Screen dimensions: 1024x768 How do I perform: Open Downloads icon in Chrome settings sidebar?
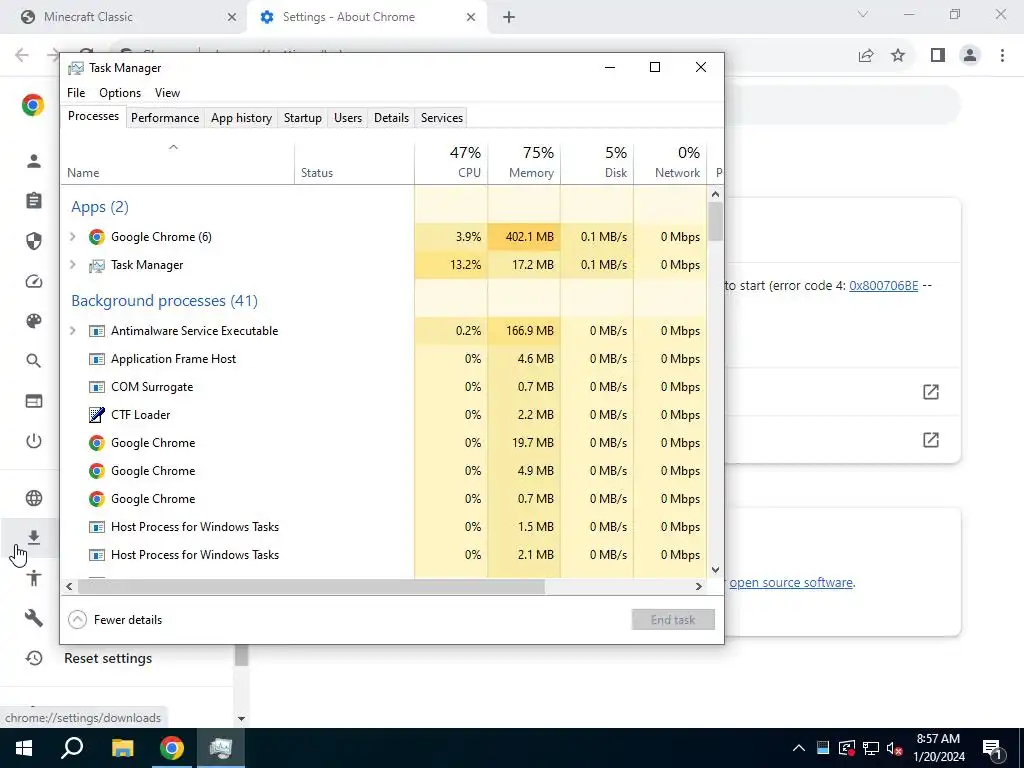tap(34, 537)
